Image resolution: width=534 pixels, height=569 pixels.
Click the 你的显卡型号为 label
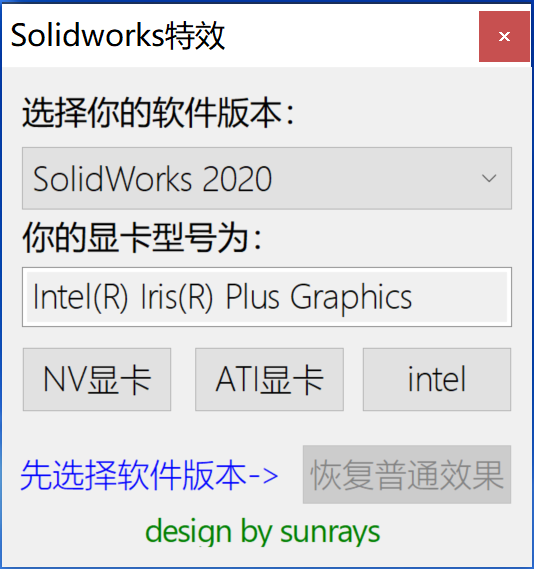point(142,237)
